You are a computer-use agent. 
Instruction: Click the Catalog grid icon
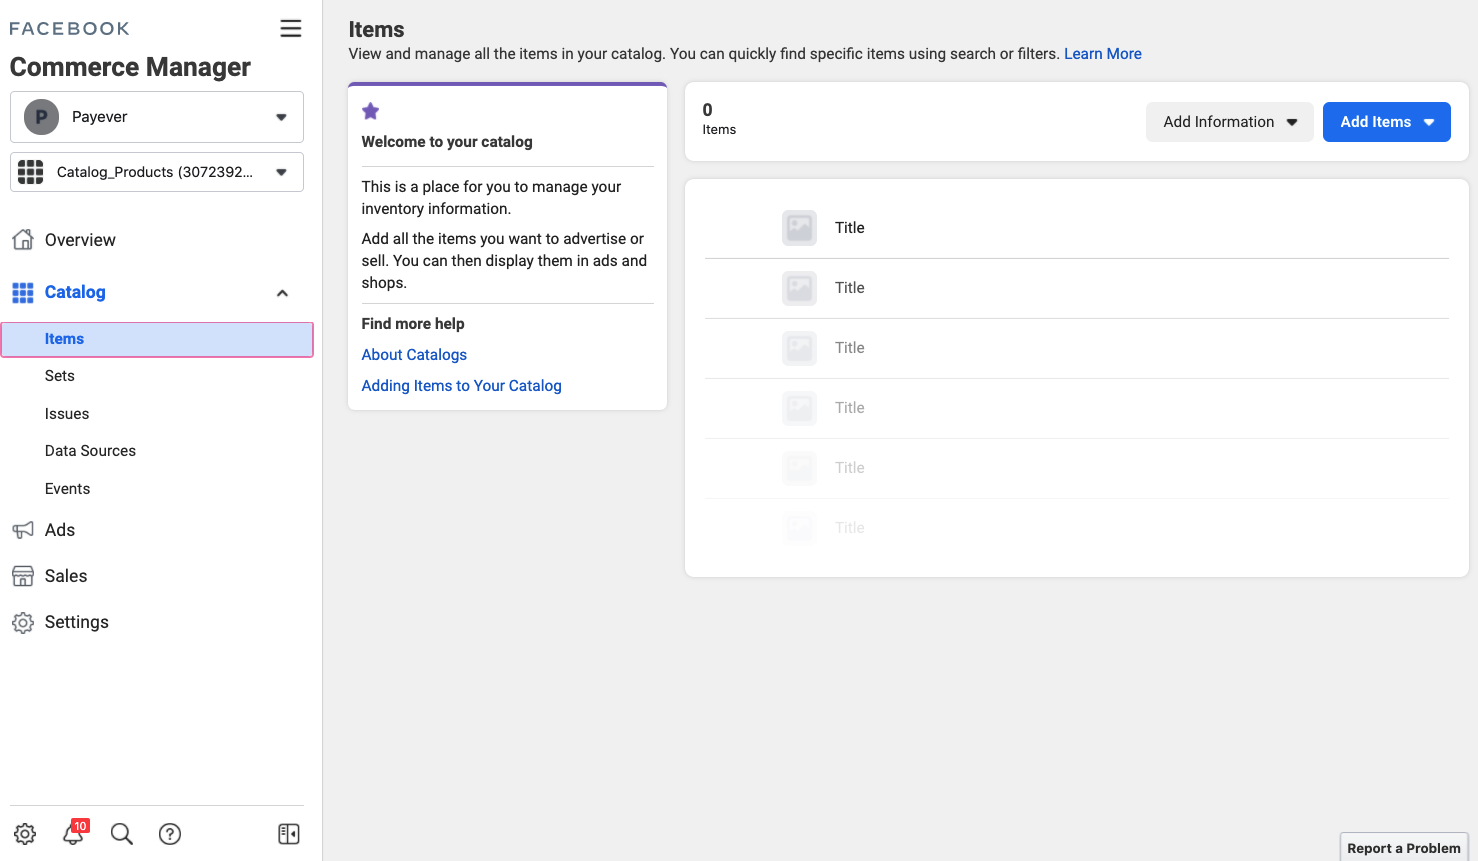23,292
